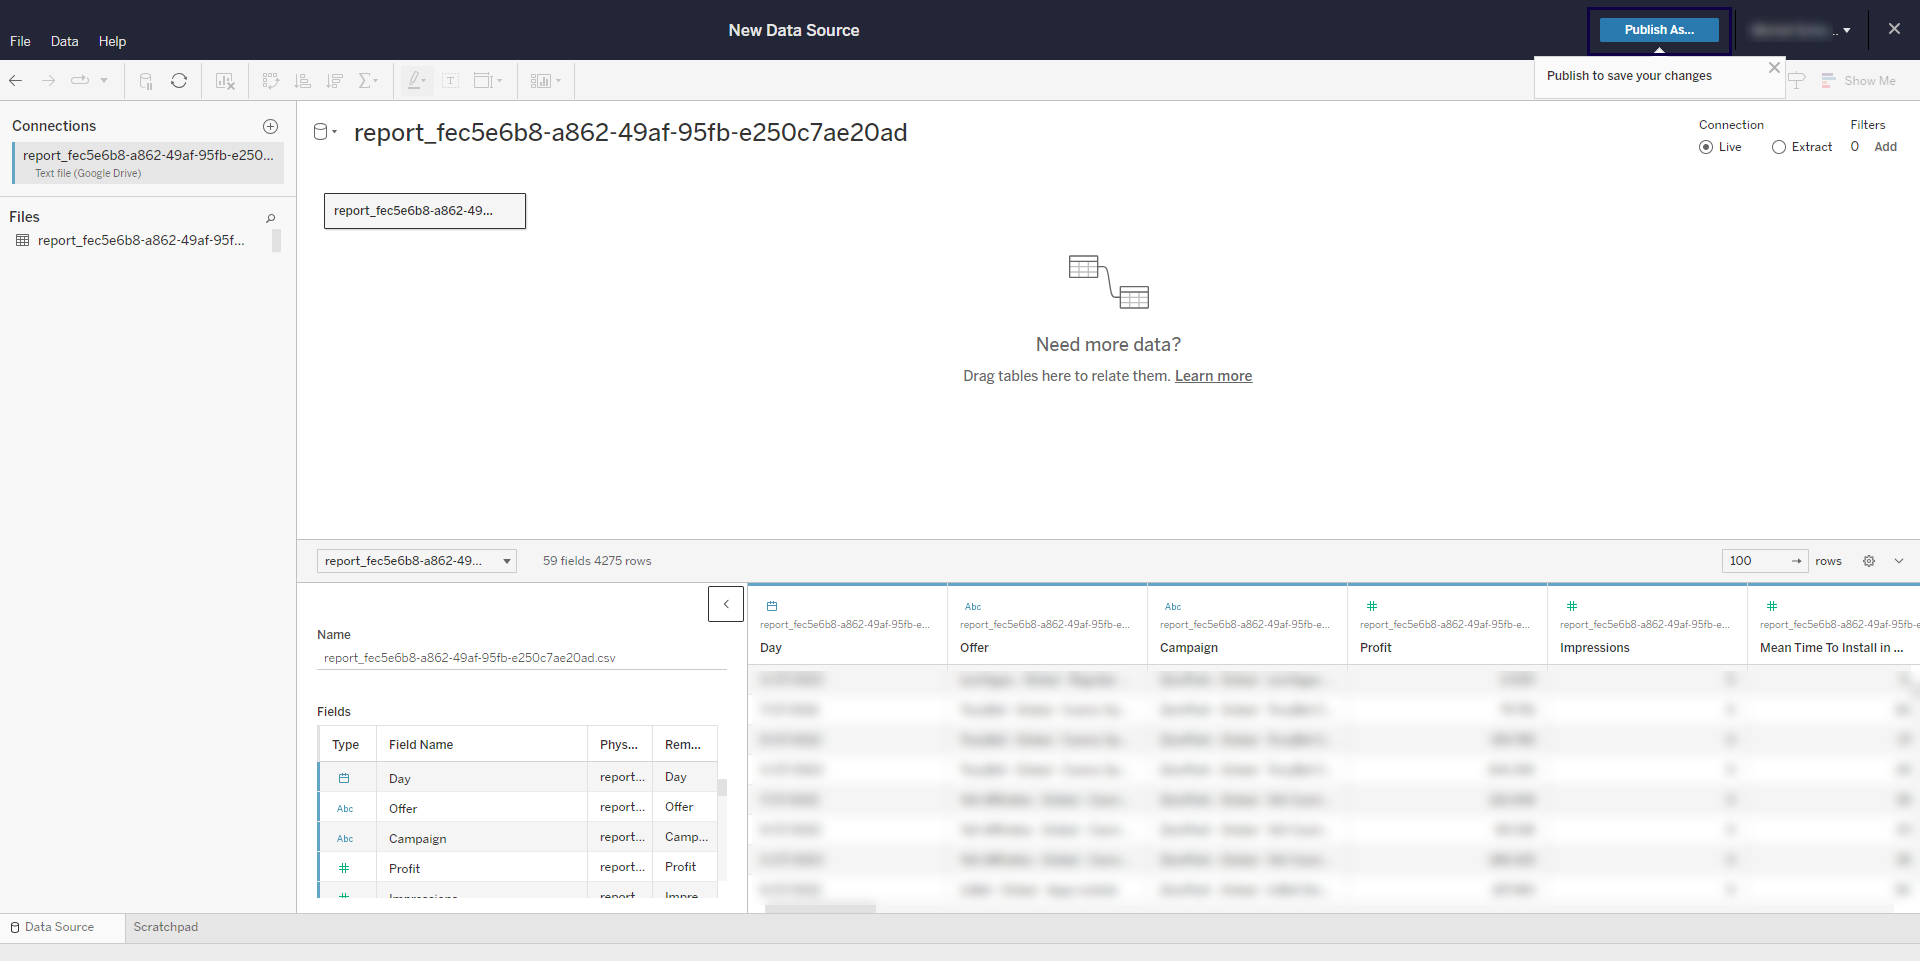Add a new connection with plus icon
Screen dimensions: 1920x961
[x=270, y=126]
